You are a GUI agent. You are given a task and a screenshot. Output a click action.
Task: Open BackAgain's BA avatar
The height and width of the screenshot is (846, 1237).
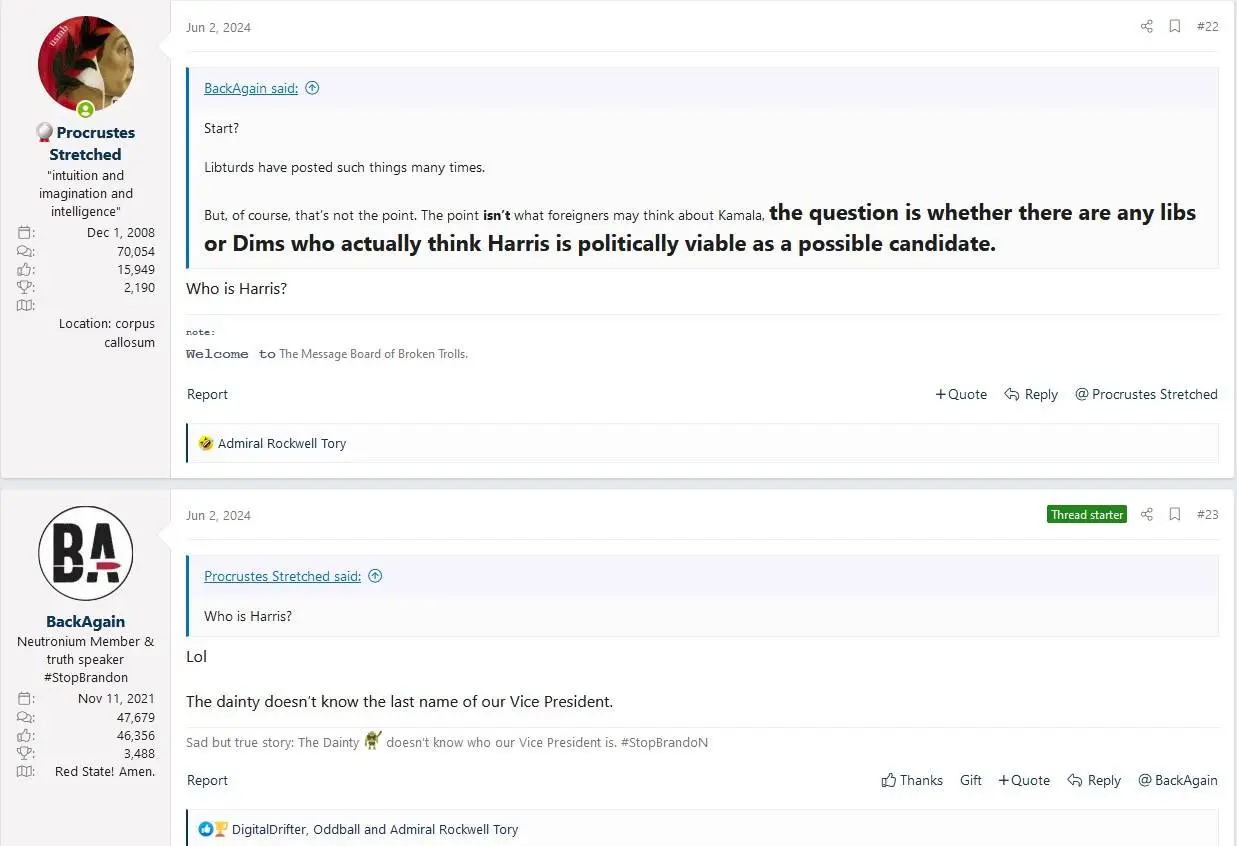pos(86,553)
